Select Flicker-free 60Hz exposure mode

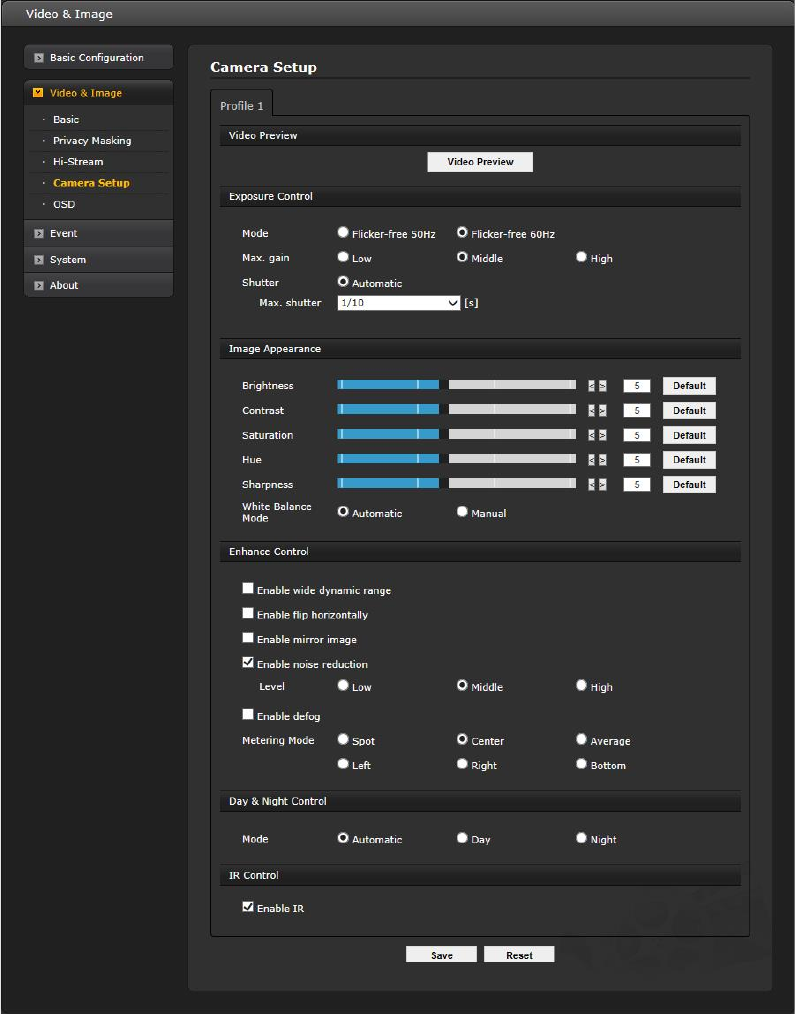462,232
